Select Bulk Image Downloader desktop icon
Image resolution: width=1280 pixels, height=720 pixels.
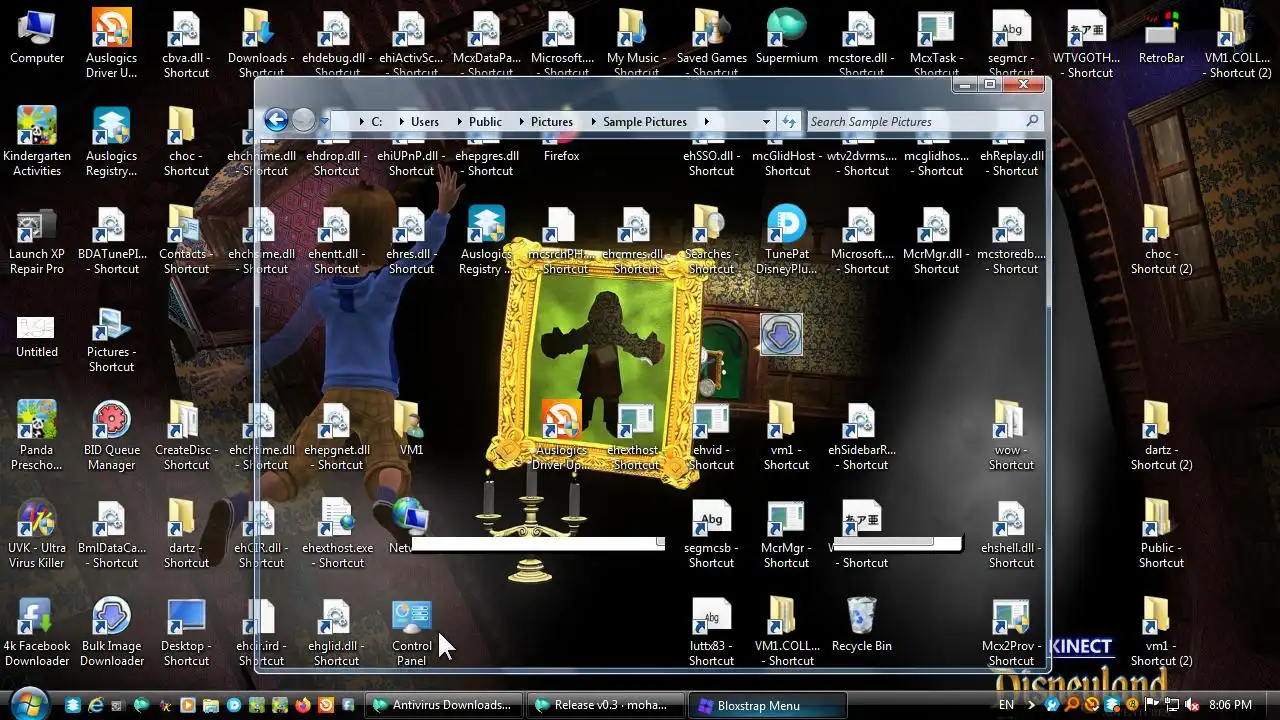click(111, 633)
